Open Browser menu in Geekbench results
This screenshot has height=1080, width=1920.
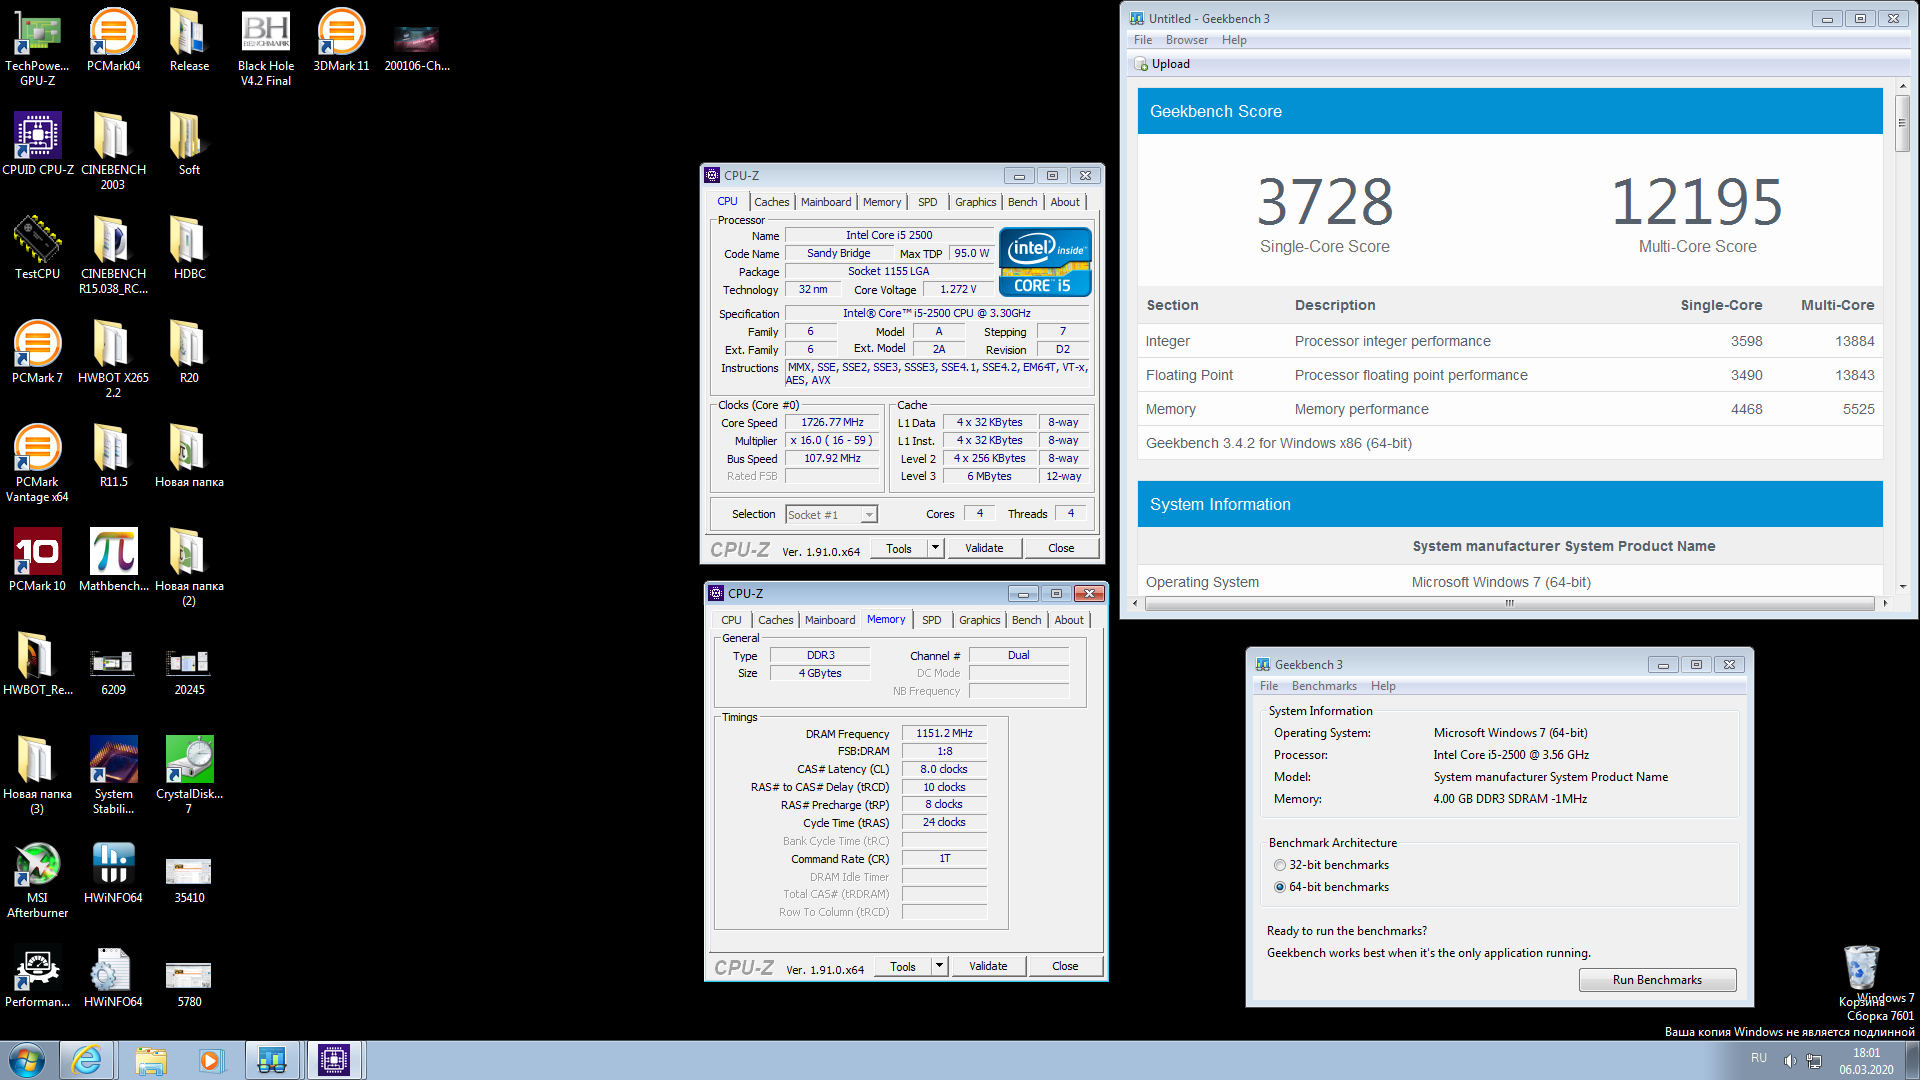1186,40
